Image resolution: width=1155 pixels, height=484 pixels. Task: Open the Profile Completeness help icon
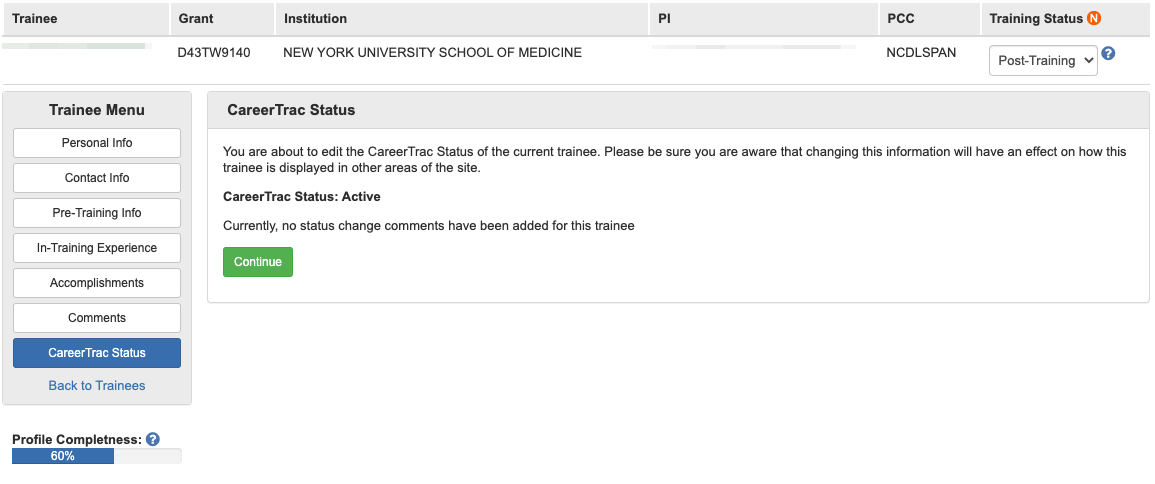153,439
